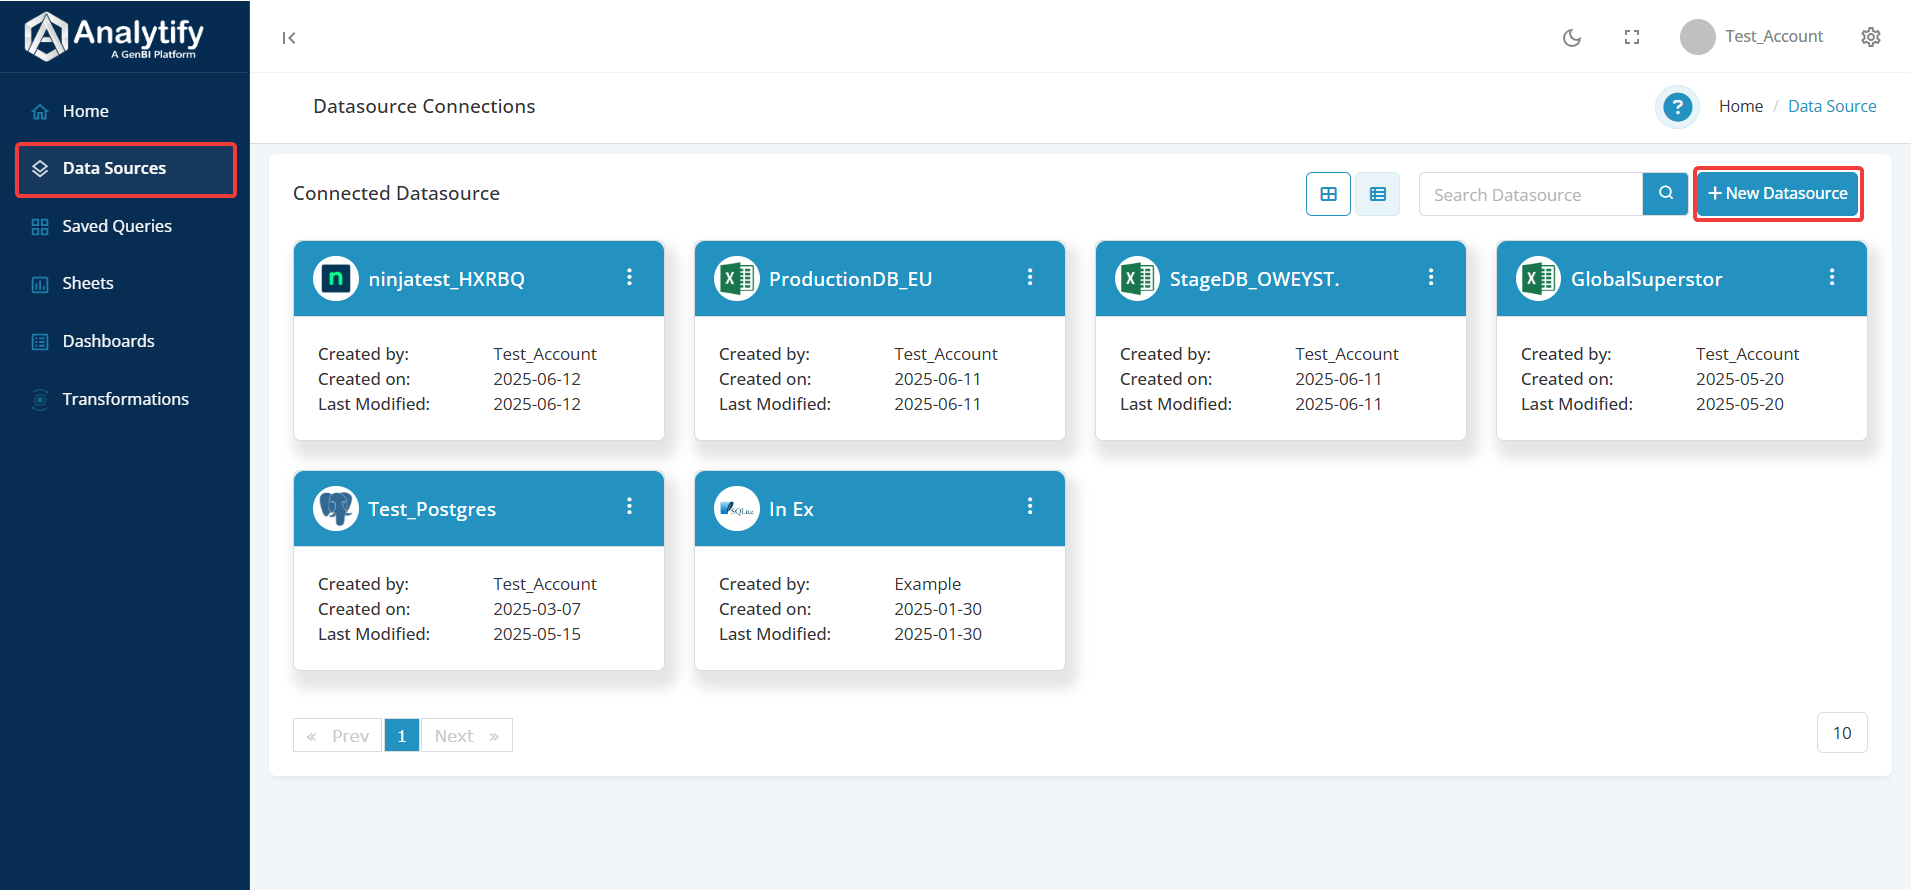Click Data Source breadcrumb link
1920x890 pixels.
tap(1832, 106)
